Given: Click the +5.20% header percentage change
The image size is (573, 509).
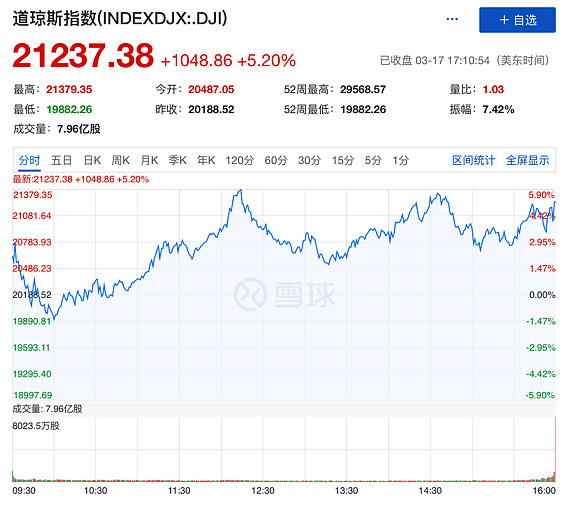Looking at the screenshot, I should tap(266, 60).
